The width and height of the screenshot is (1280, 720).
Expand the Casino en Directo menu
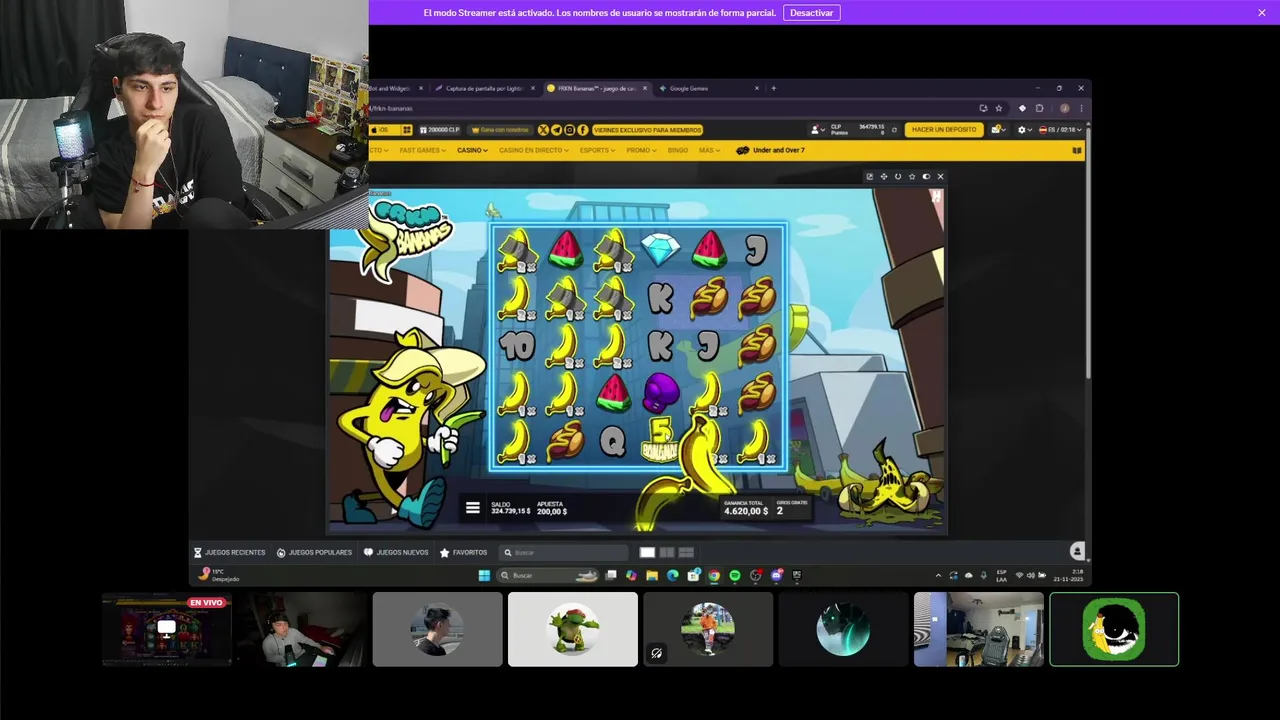(x=533, y=150)
